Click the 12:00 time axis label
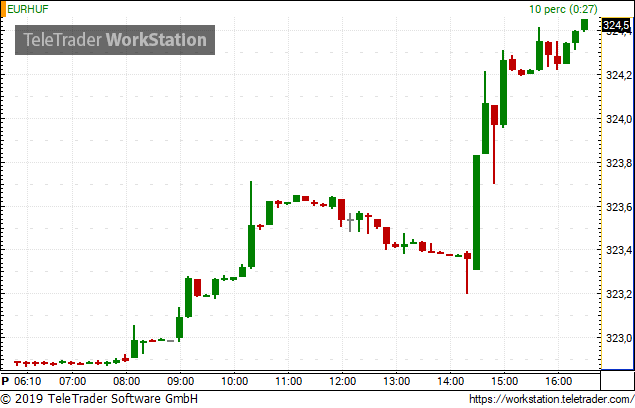Viewport: 635px width, 408px height. [343, 381]
